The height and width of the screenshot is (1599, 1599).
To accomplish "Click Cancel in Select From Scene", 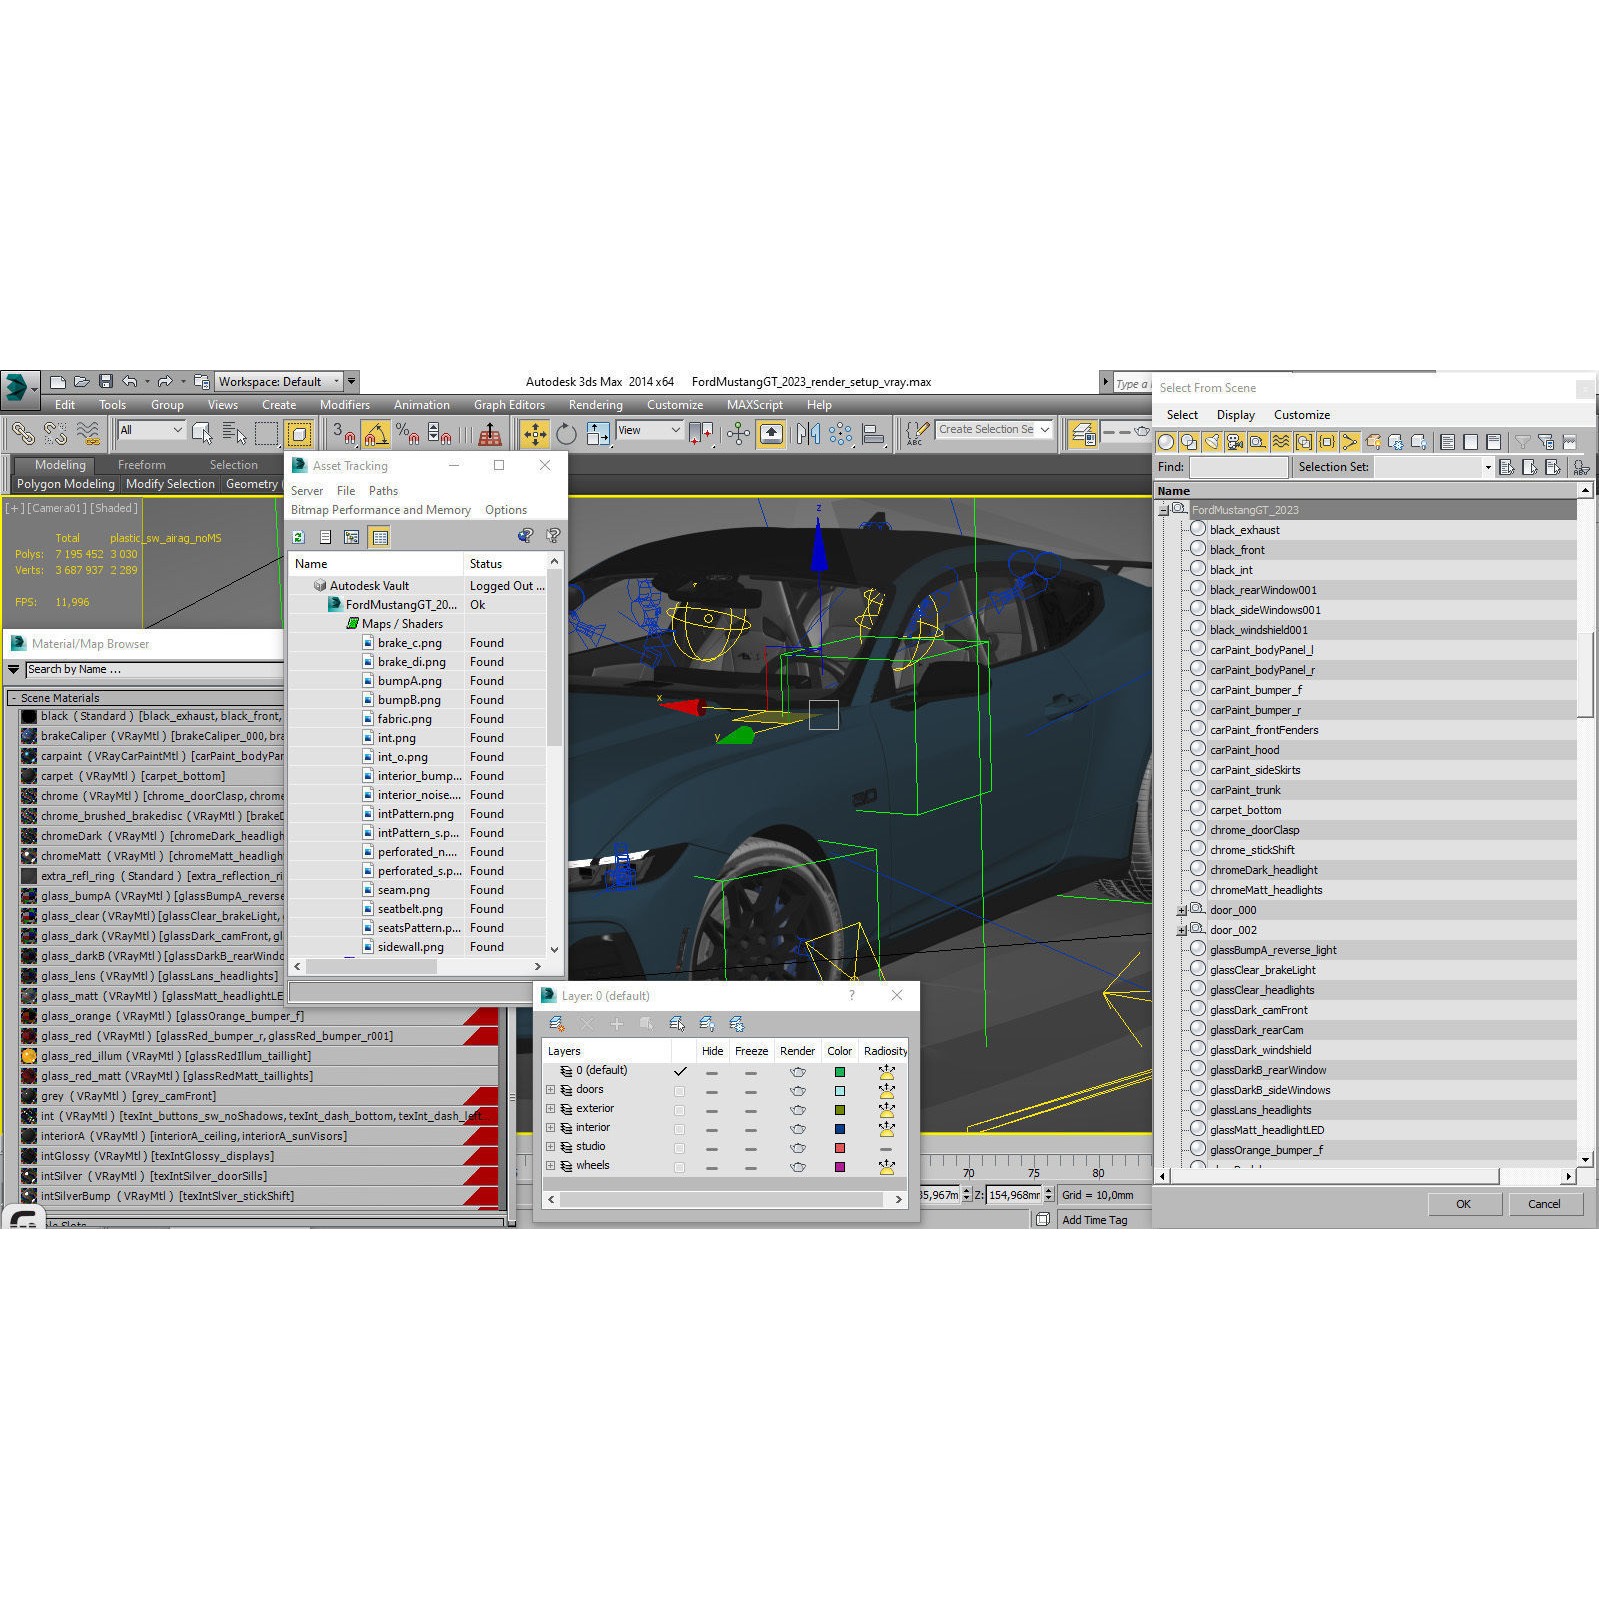I will click(1544, 1204).
